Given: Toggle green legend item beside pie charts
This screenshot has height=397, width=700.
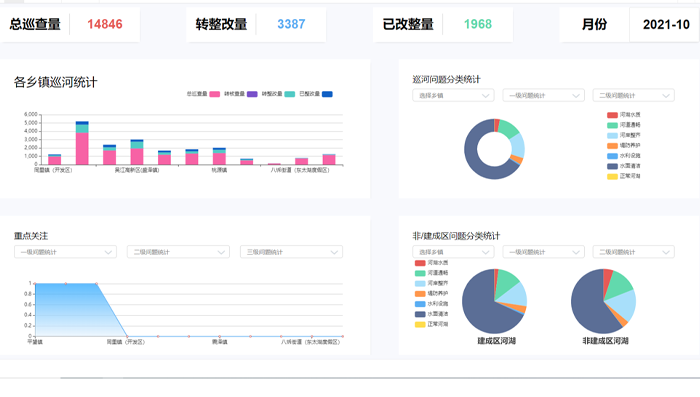Looking at the screenshot, I should pos(432,273).
